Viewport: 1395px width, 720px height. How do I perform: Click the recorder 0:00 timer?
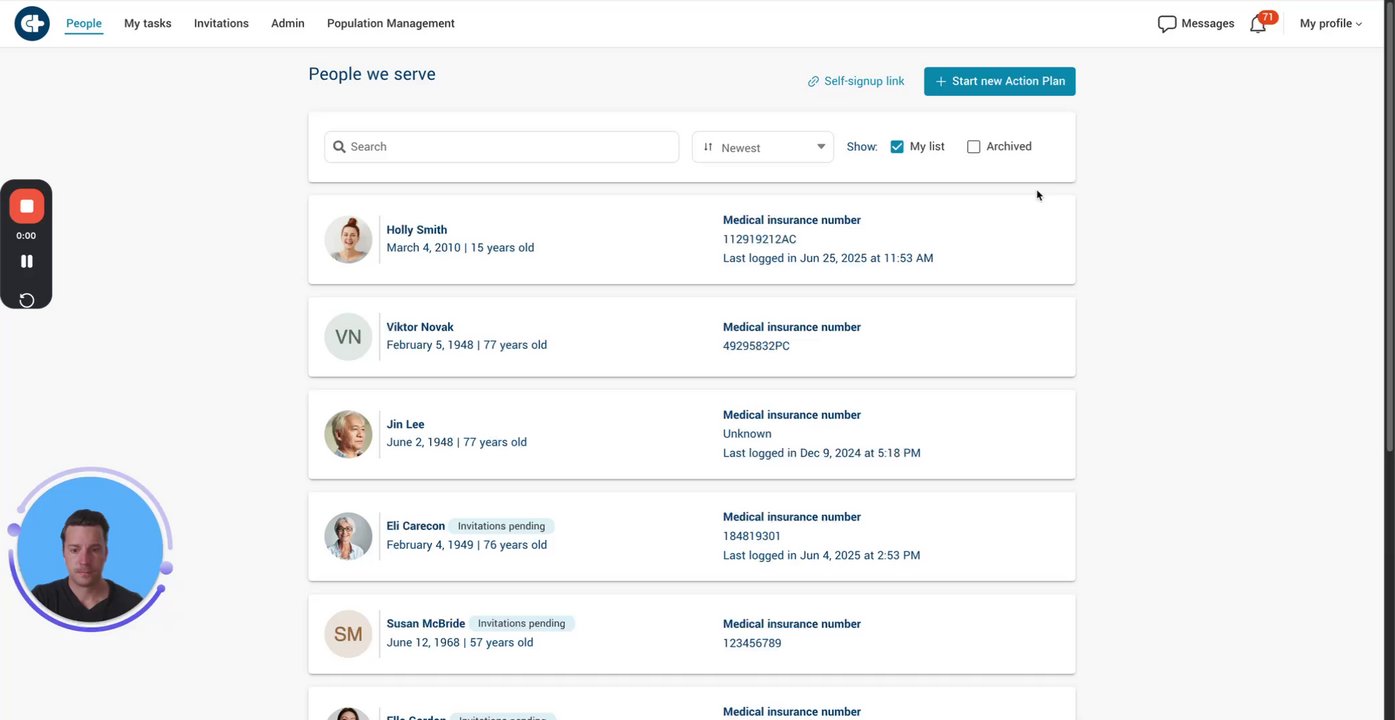[x=26, y=236]
